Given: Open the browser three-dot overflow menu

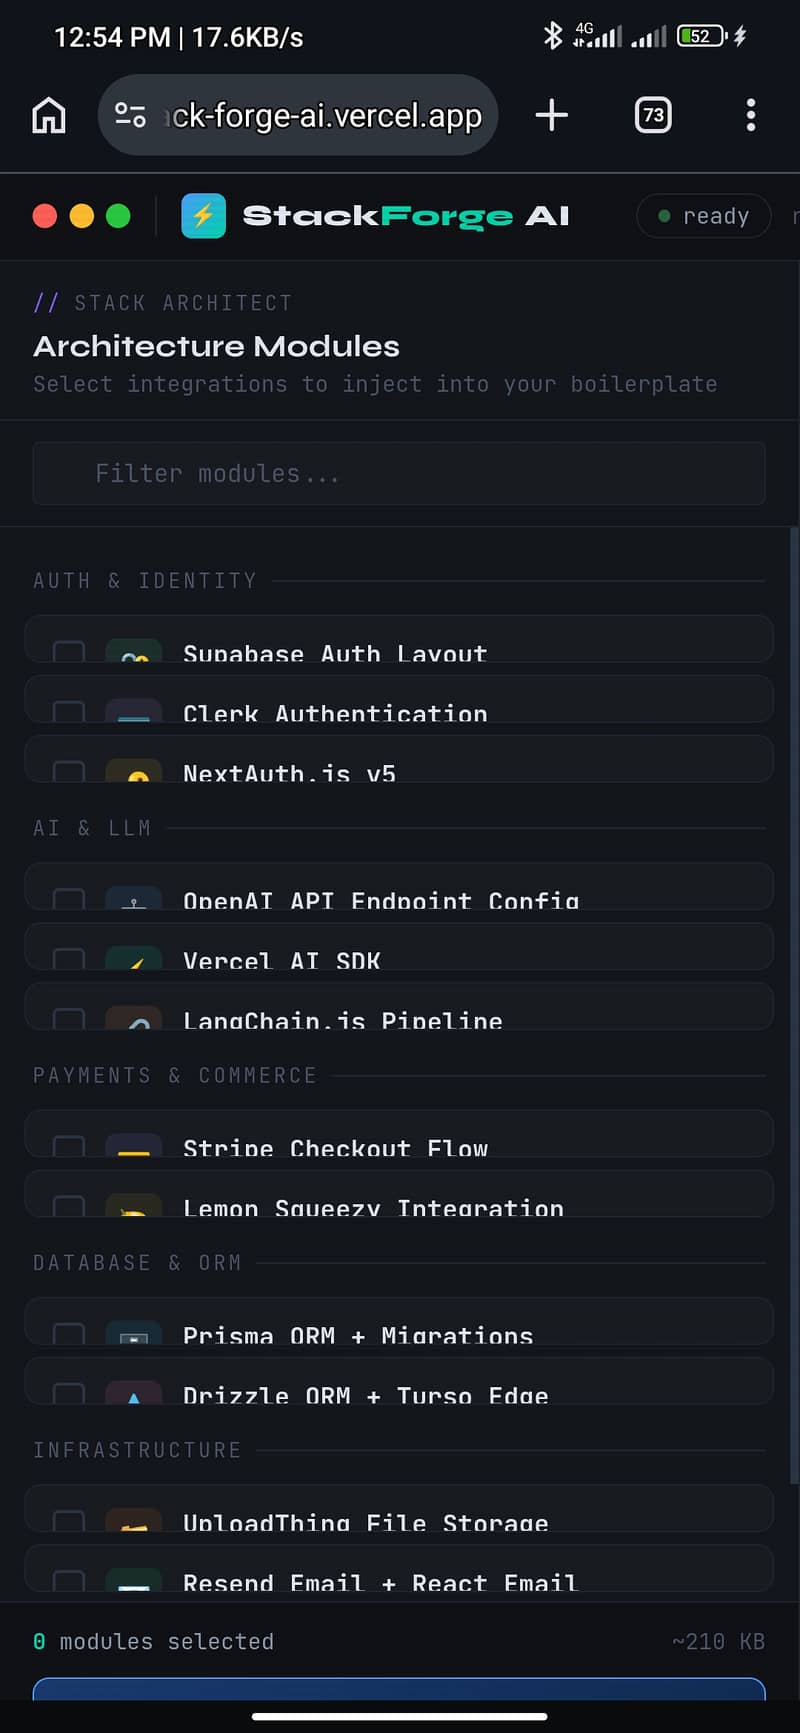Looking at the screenshot, I should coord(751,115).
